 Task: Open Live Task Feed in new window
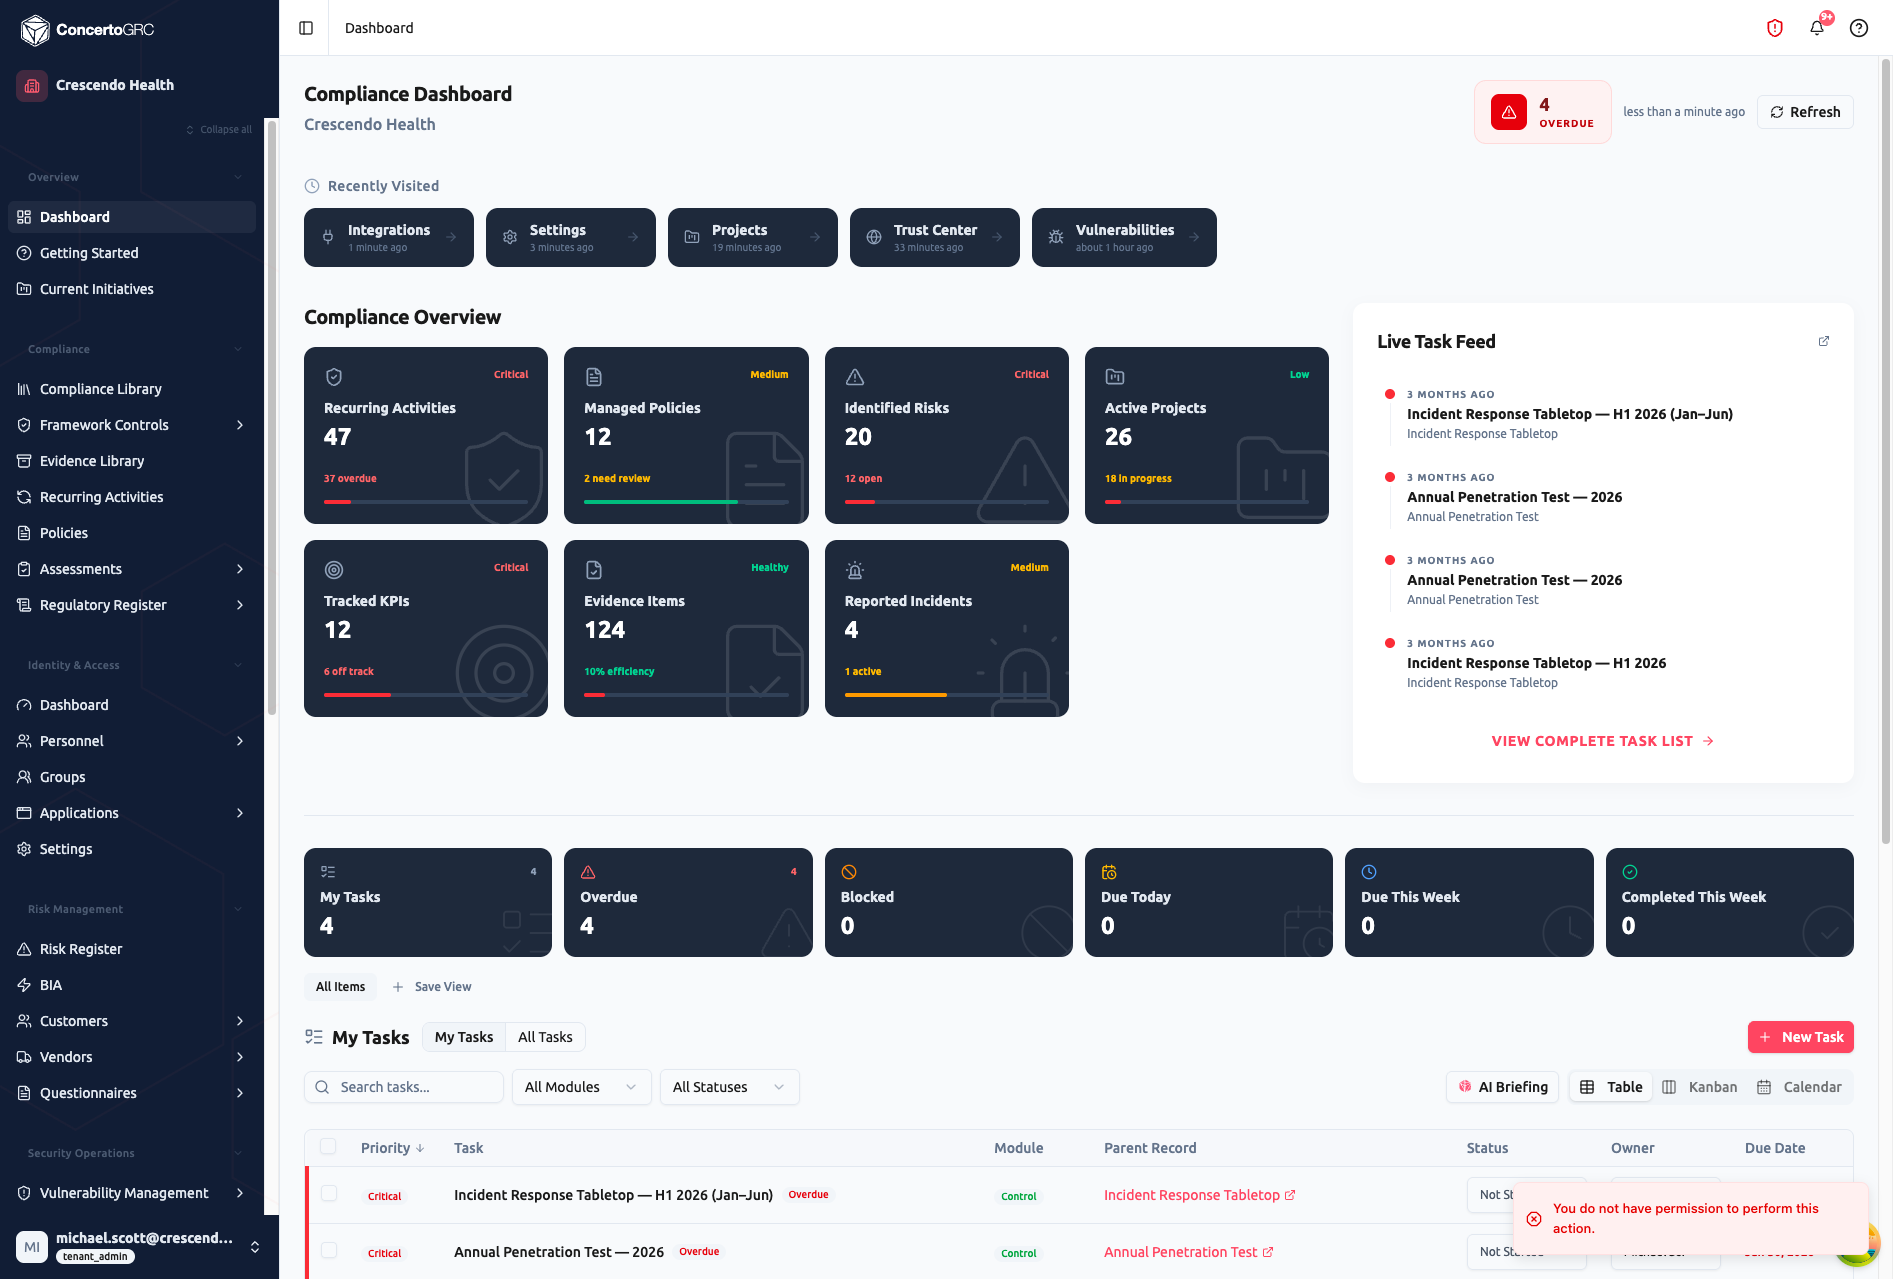(x=1824, y=341)
